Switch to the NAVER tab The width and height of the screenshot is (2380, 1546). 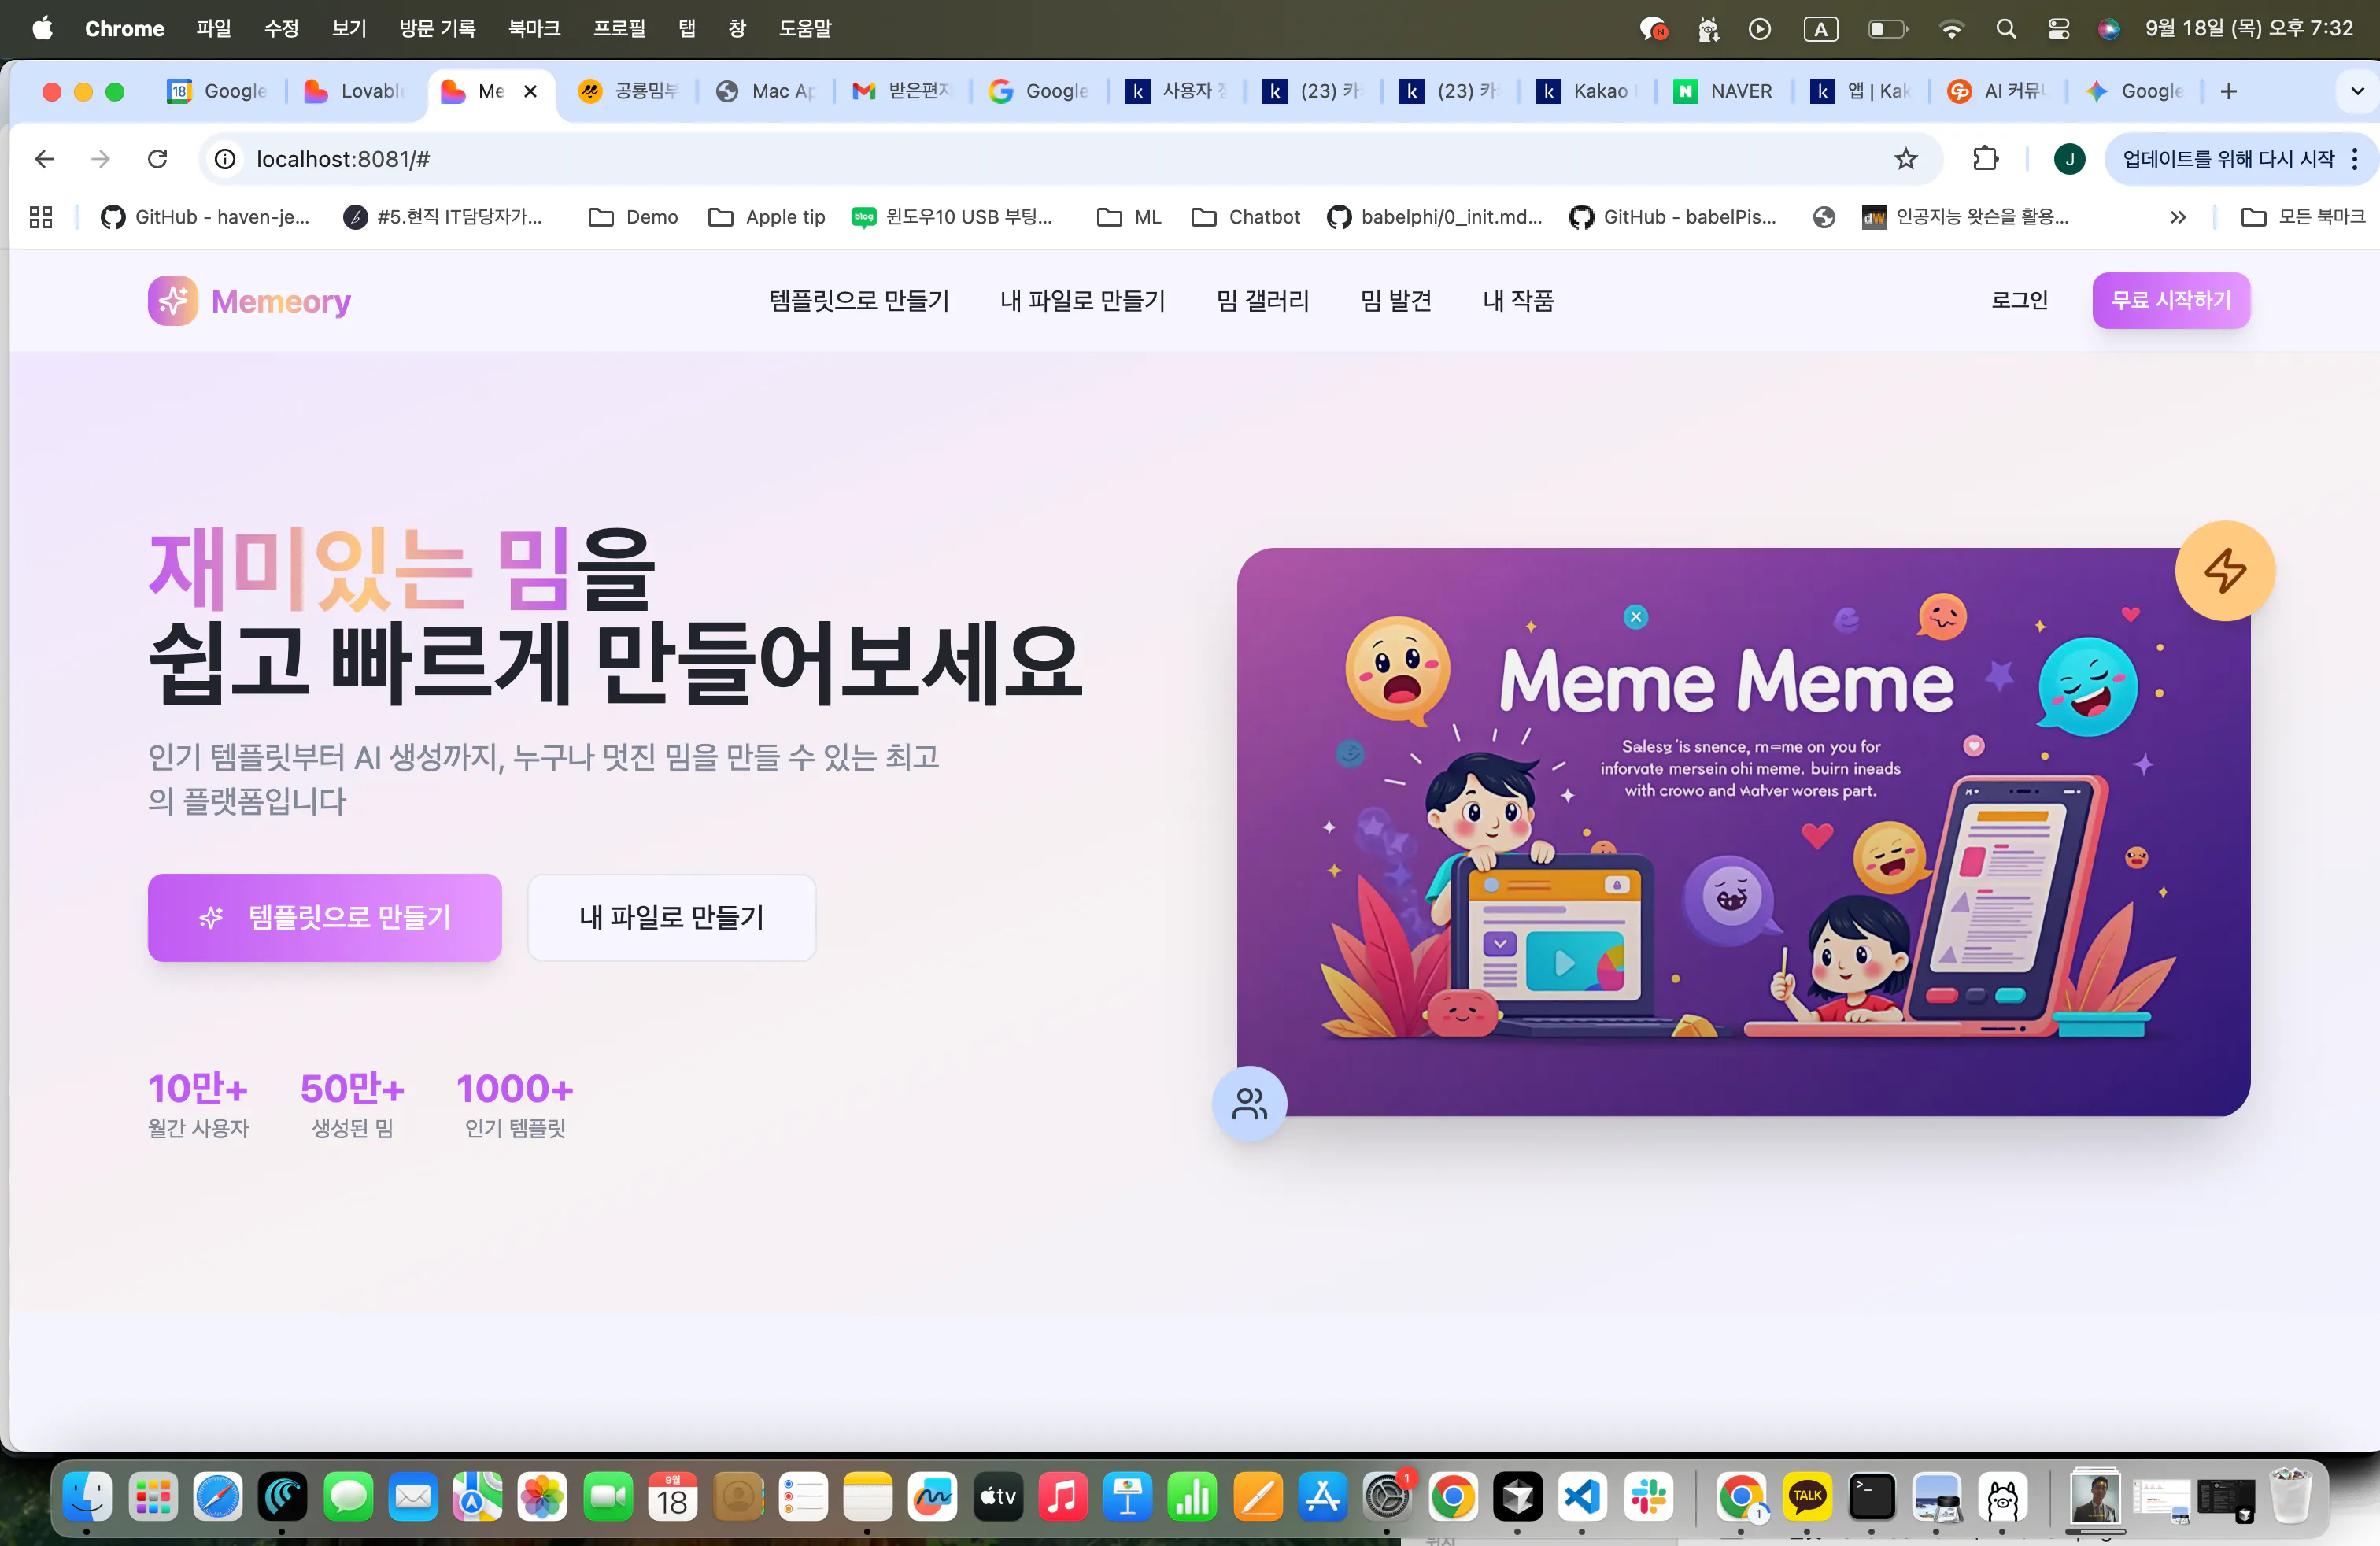tap(1724, 91)
